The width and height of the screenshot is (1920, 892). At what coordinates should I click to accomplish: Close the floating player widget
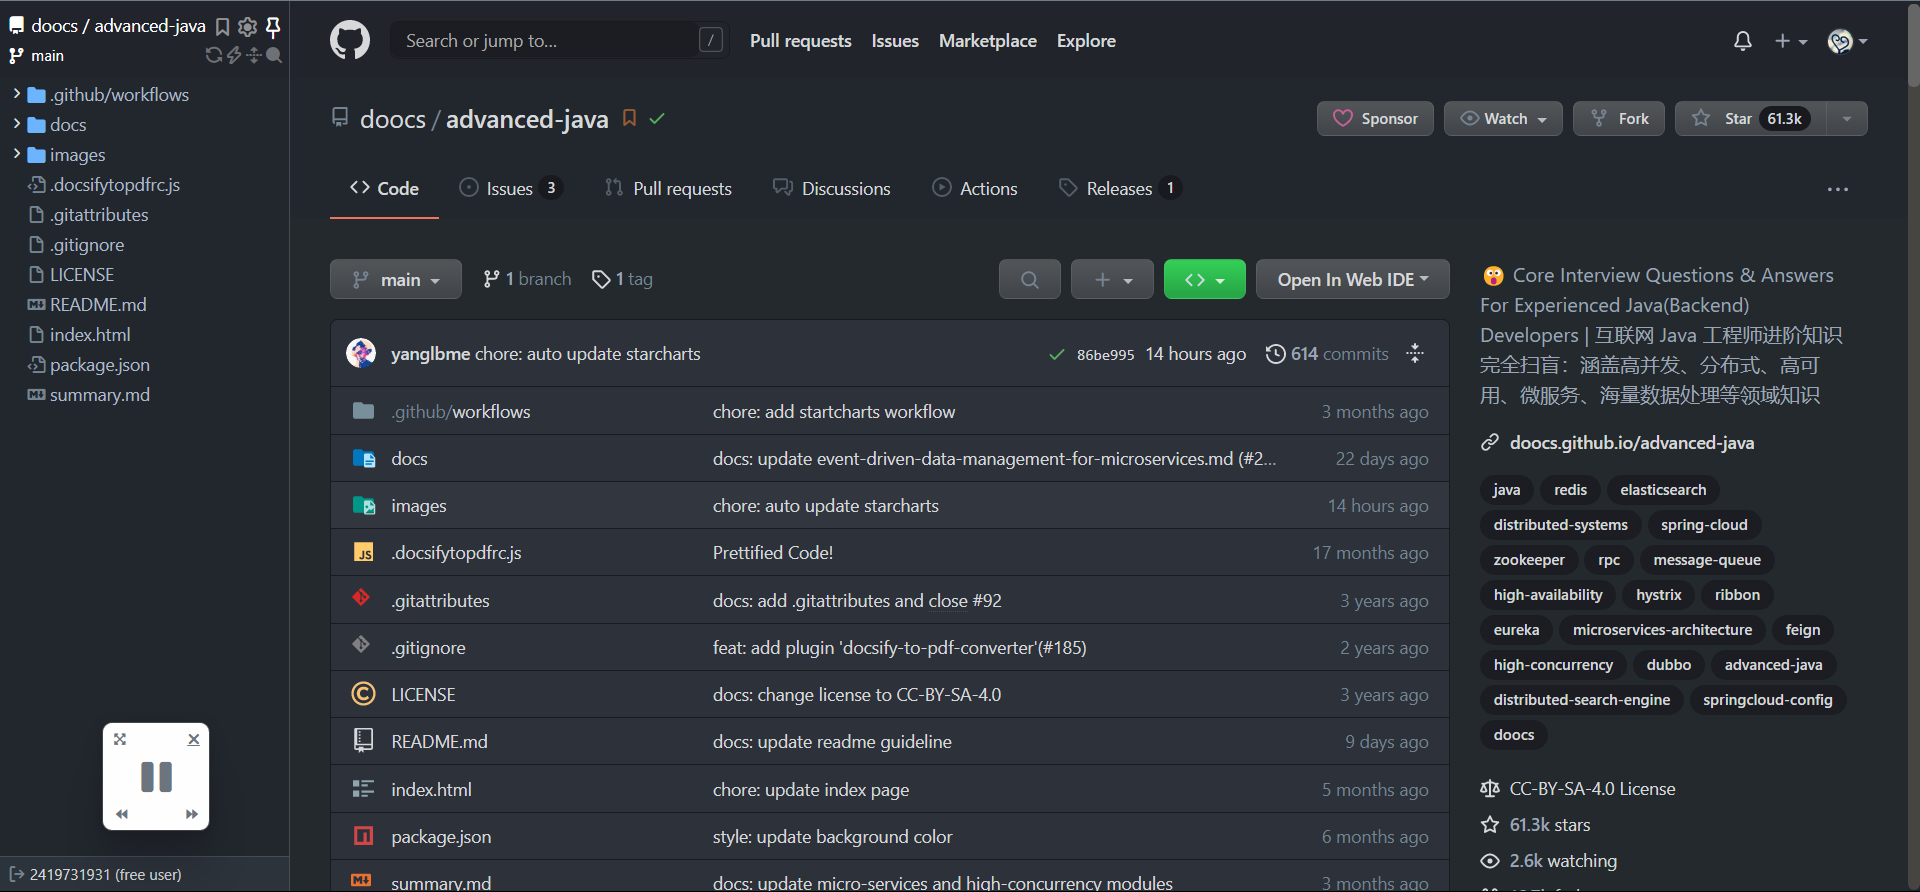pyautogui.click(x=194, y=739)
